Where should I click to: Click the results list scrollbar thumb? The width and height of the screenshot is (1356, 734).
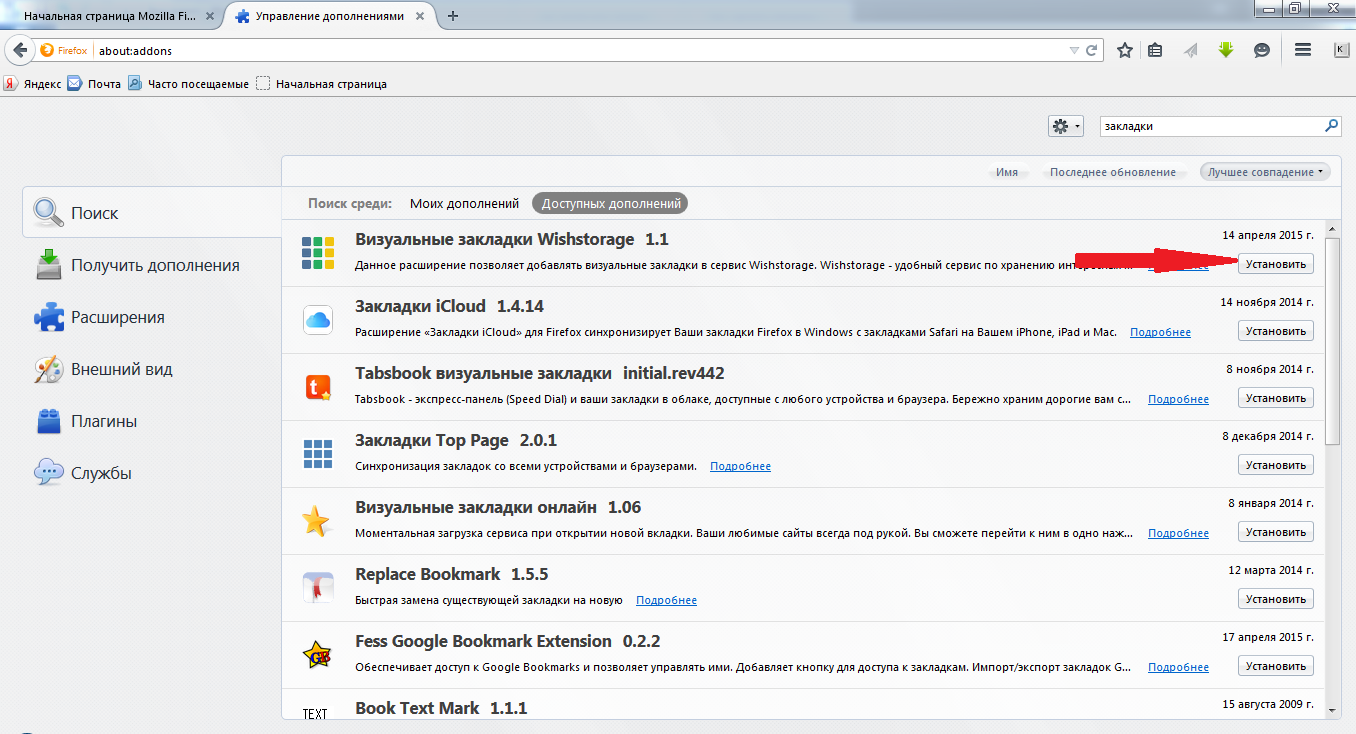[1332, 342]
